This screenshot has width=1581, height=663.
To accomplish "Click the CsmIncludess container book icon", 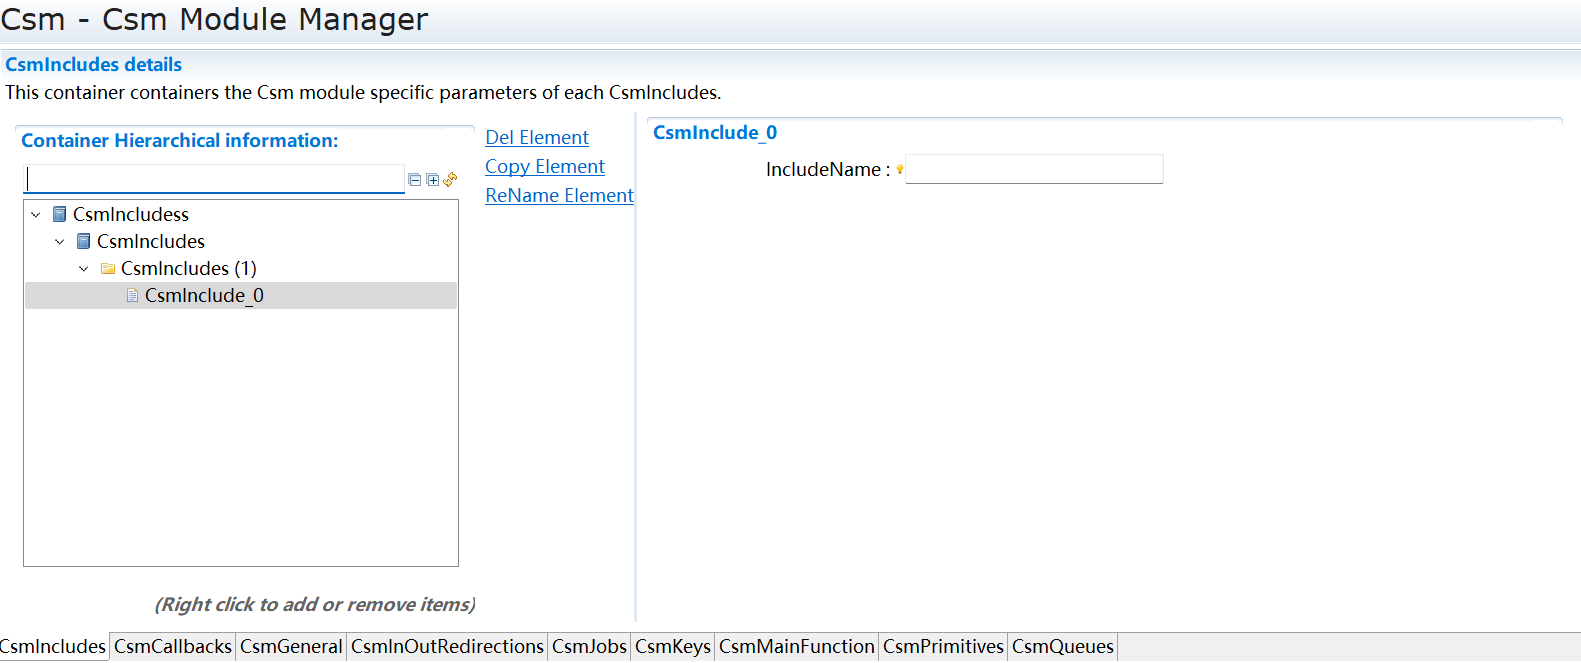I will tap(60, 214).
